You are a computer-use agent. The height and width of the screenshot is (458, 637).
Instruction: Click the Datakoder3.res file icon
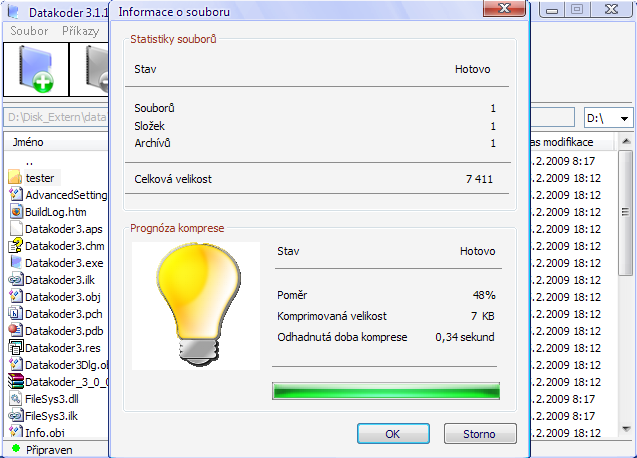click(15, 347)
